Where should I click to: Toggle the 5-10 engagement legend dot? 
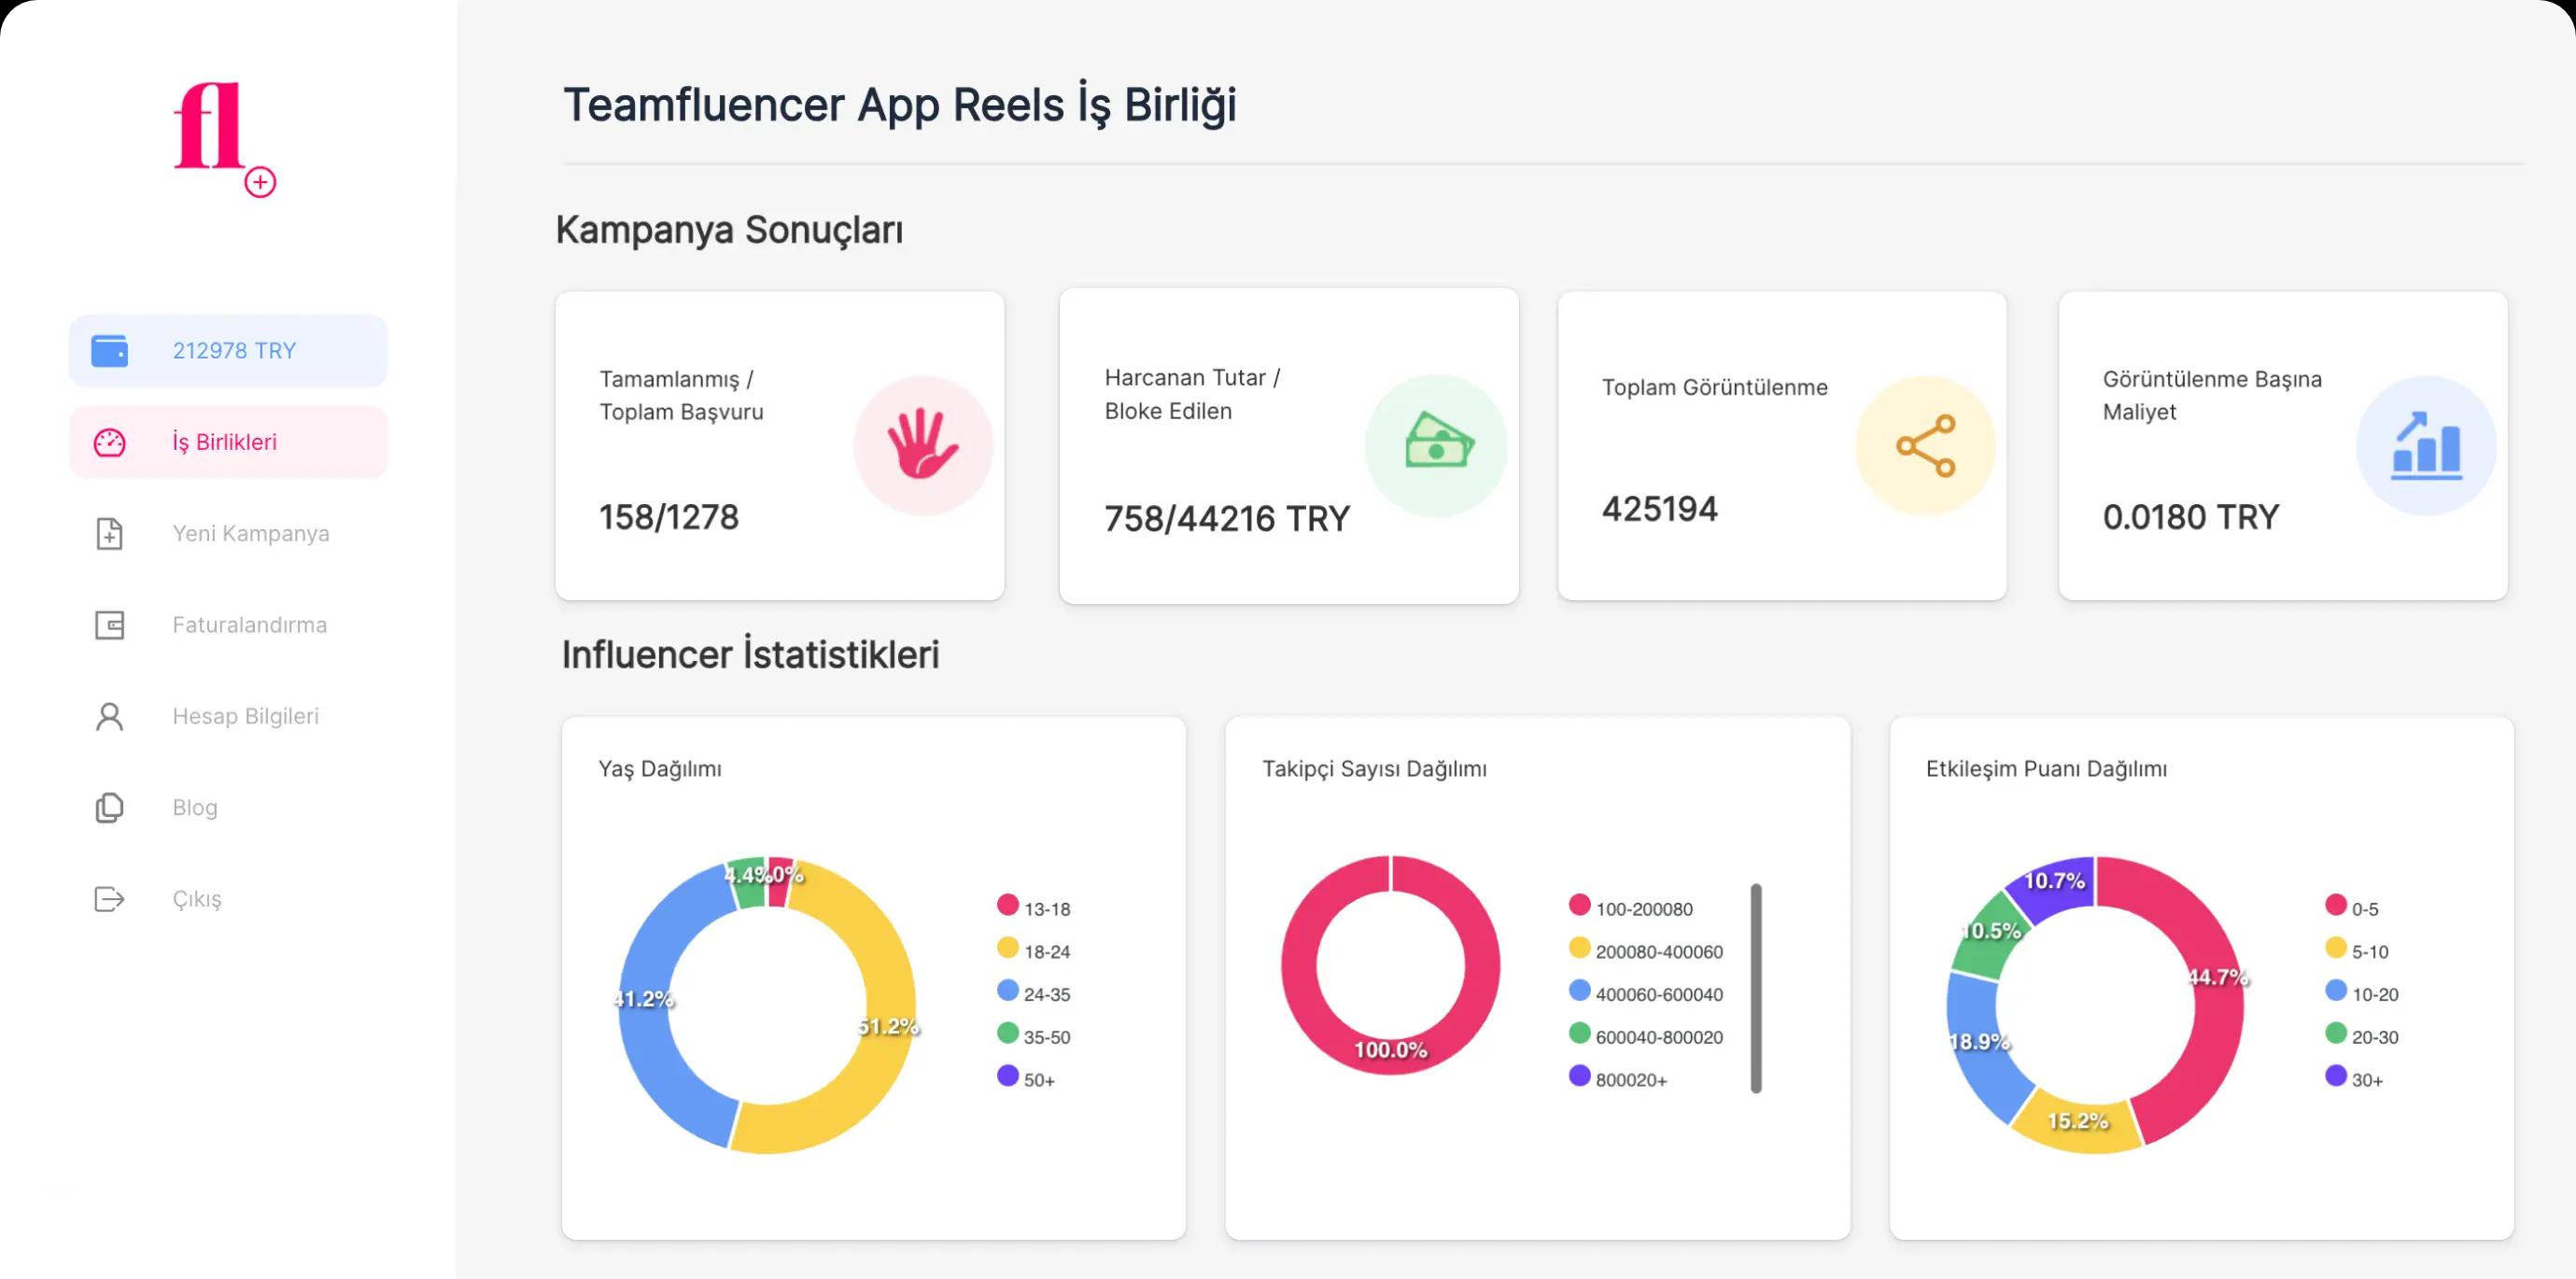coord(2336,948)
